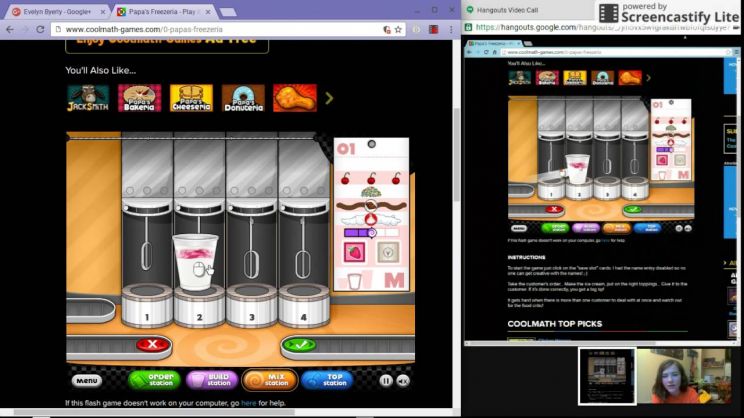Open the Papa's Cheeseria game thumbnail
The width and height of the screenshot is (744, 418).
click(x=191, y=98)
